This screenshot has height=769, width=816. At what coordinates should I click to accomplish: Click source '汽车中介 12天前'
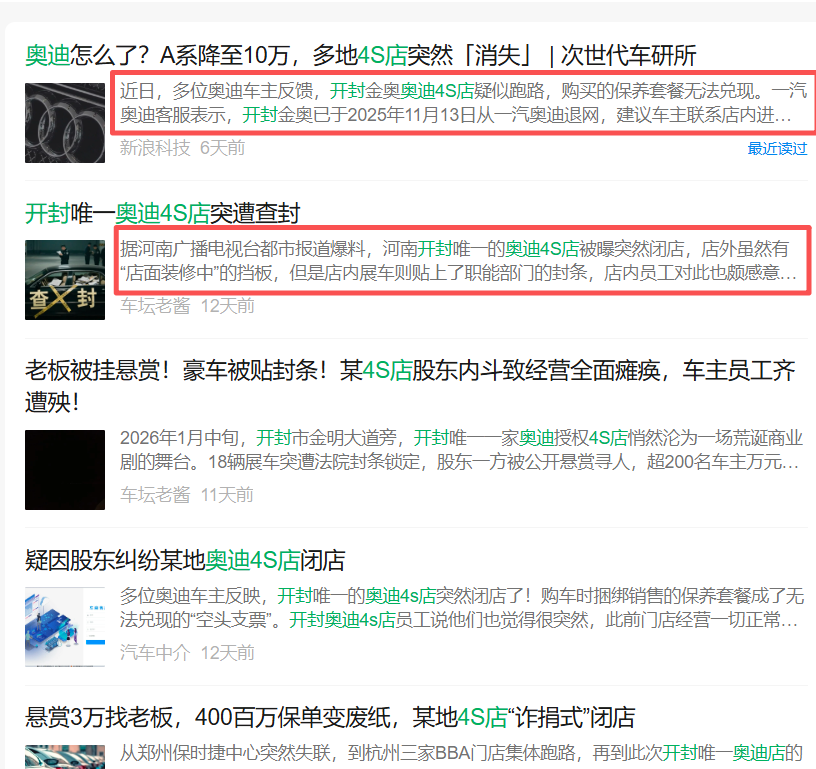(187, 652)
